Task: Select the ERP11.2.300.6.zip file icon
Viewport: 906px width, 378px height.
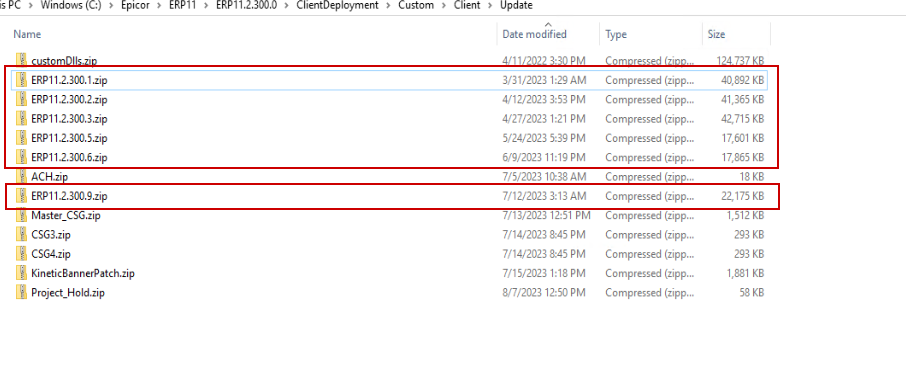Action: tap(21, 157)
